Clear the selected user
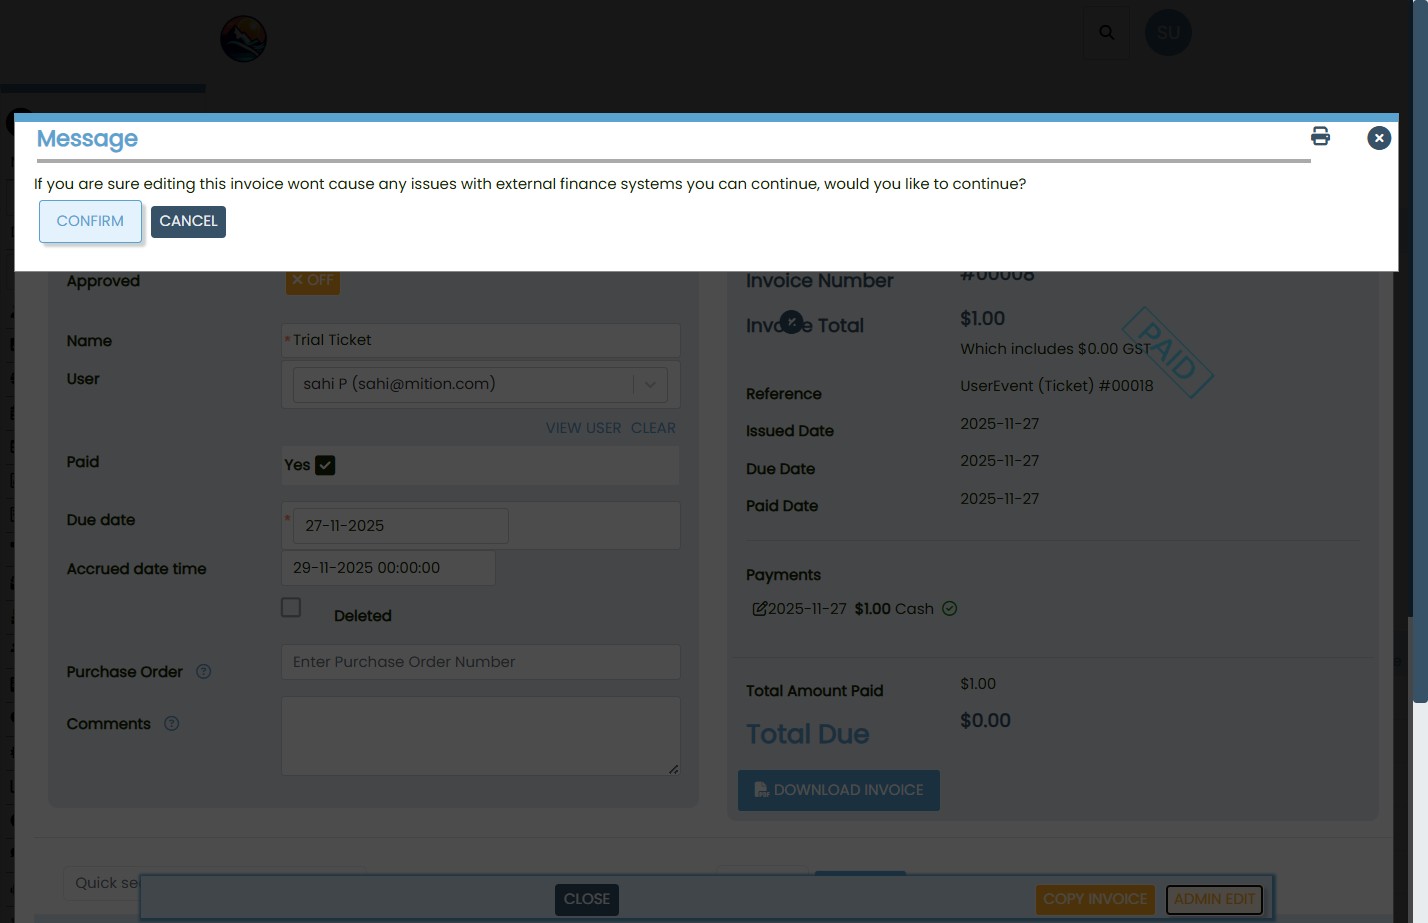 [653, 428]
